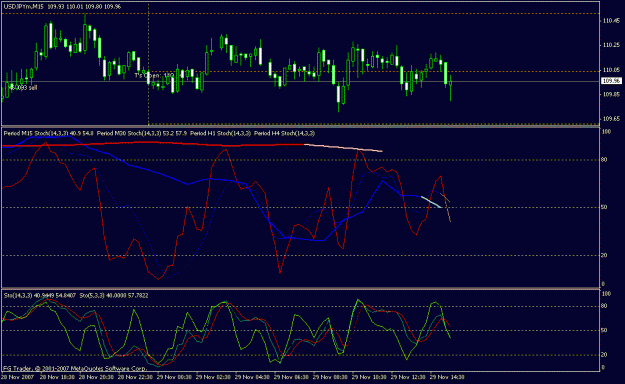Click the Period H1 Stoch(14,3,3) label
The image size is (625, 384).
tap(220, 133)
